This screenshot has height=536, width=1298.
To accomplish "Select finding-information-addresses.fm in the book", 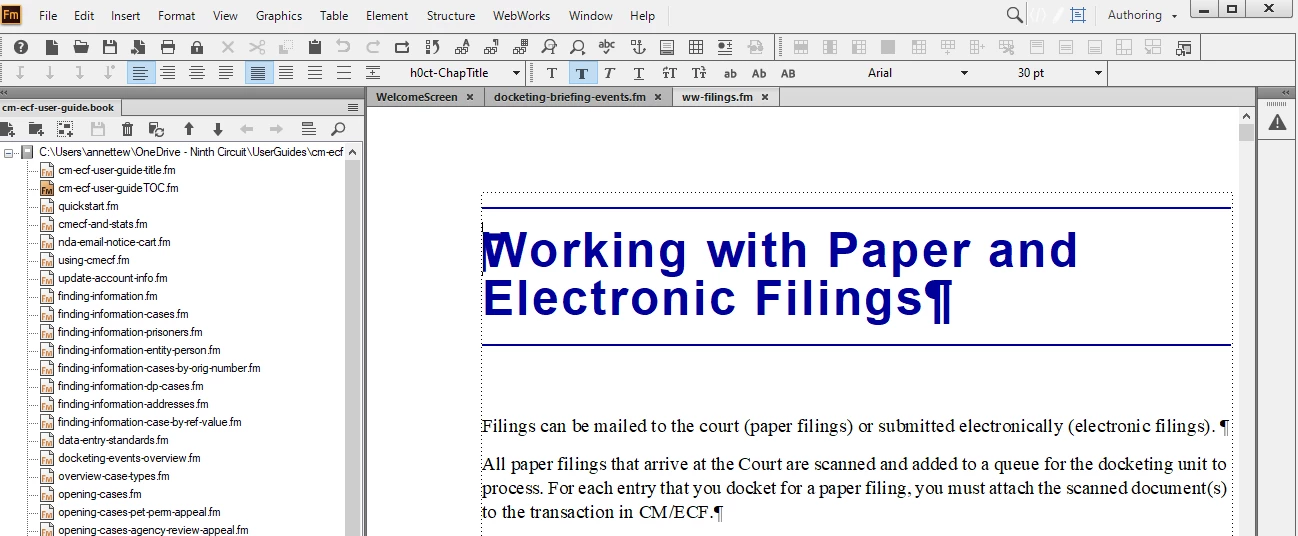I will (x=133, y=404).
